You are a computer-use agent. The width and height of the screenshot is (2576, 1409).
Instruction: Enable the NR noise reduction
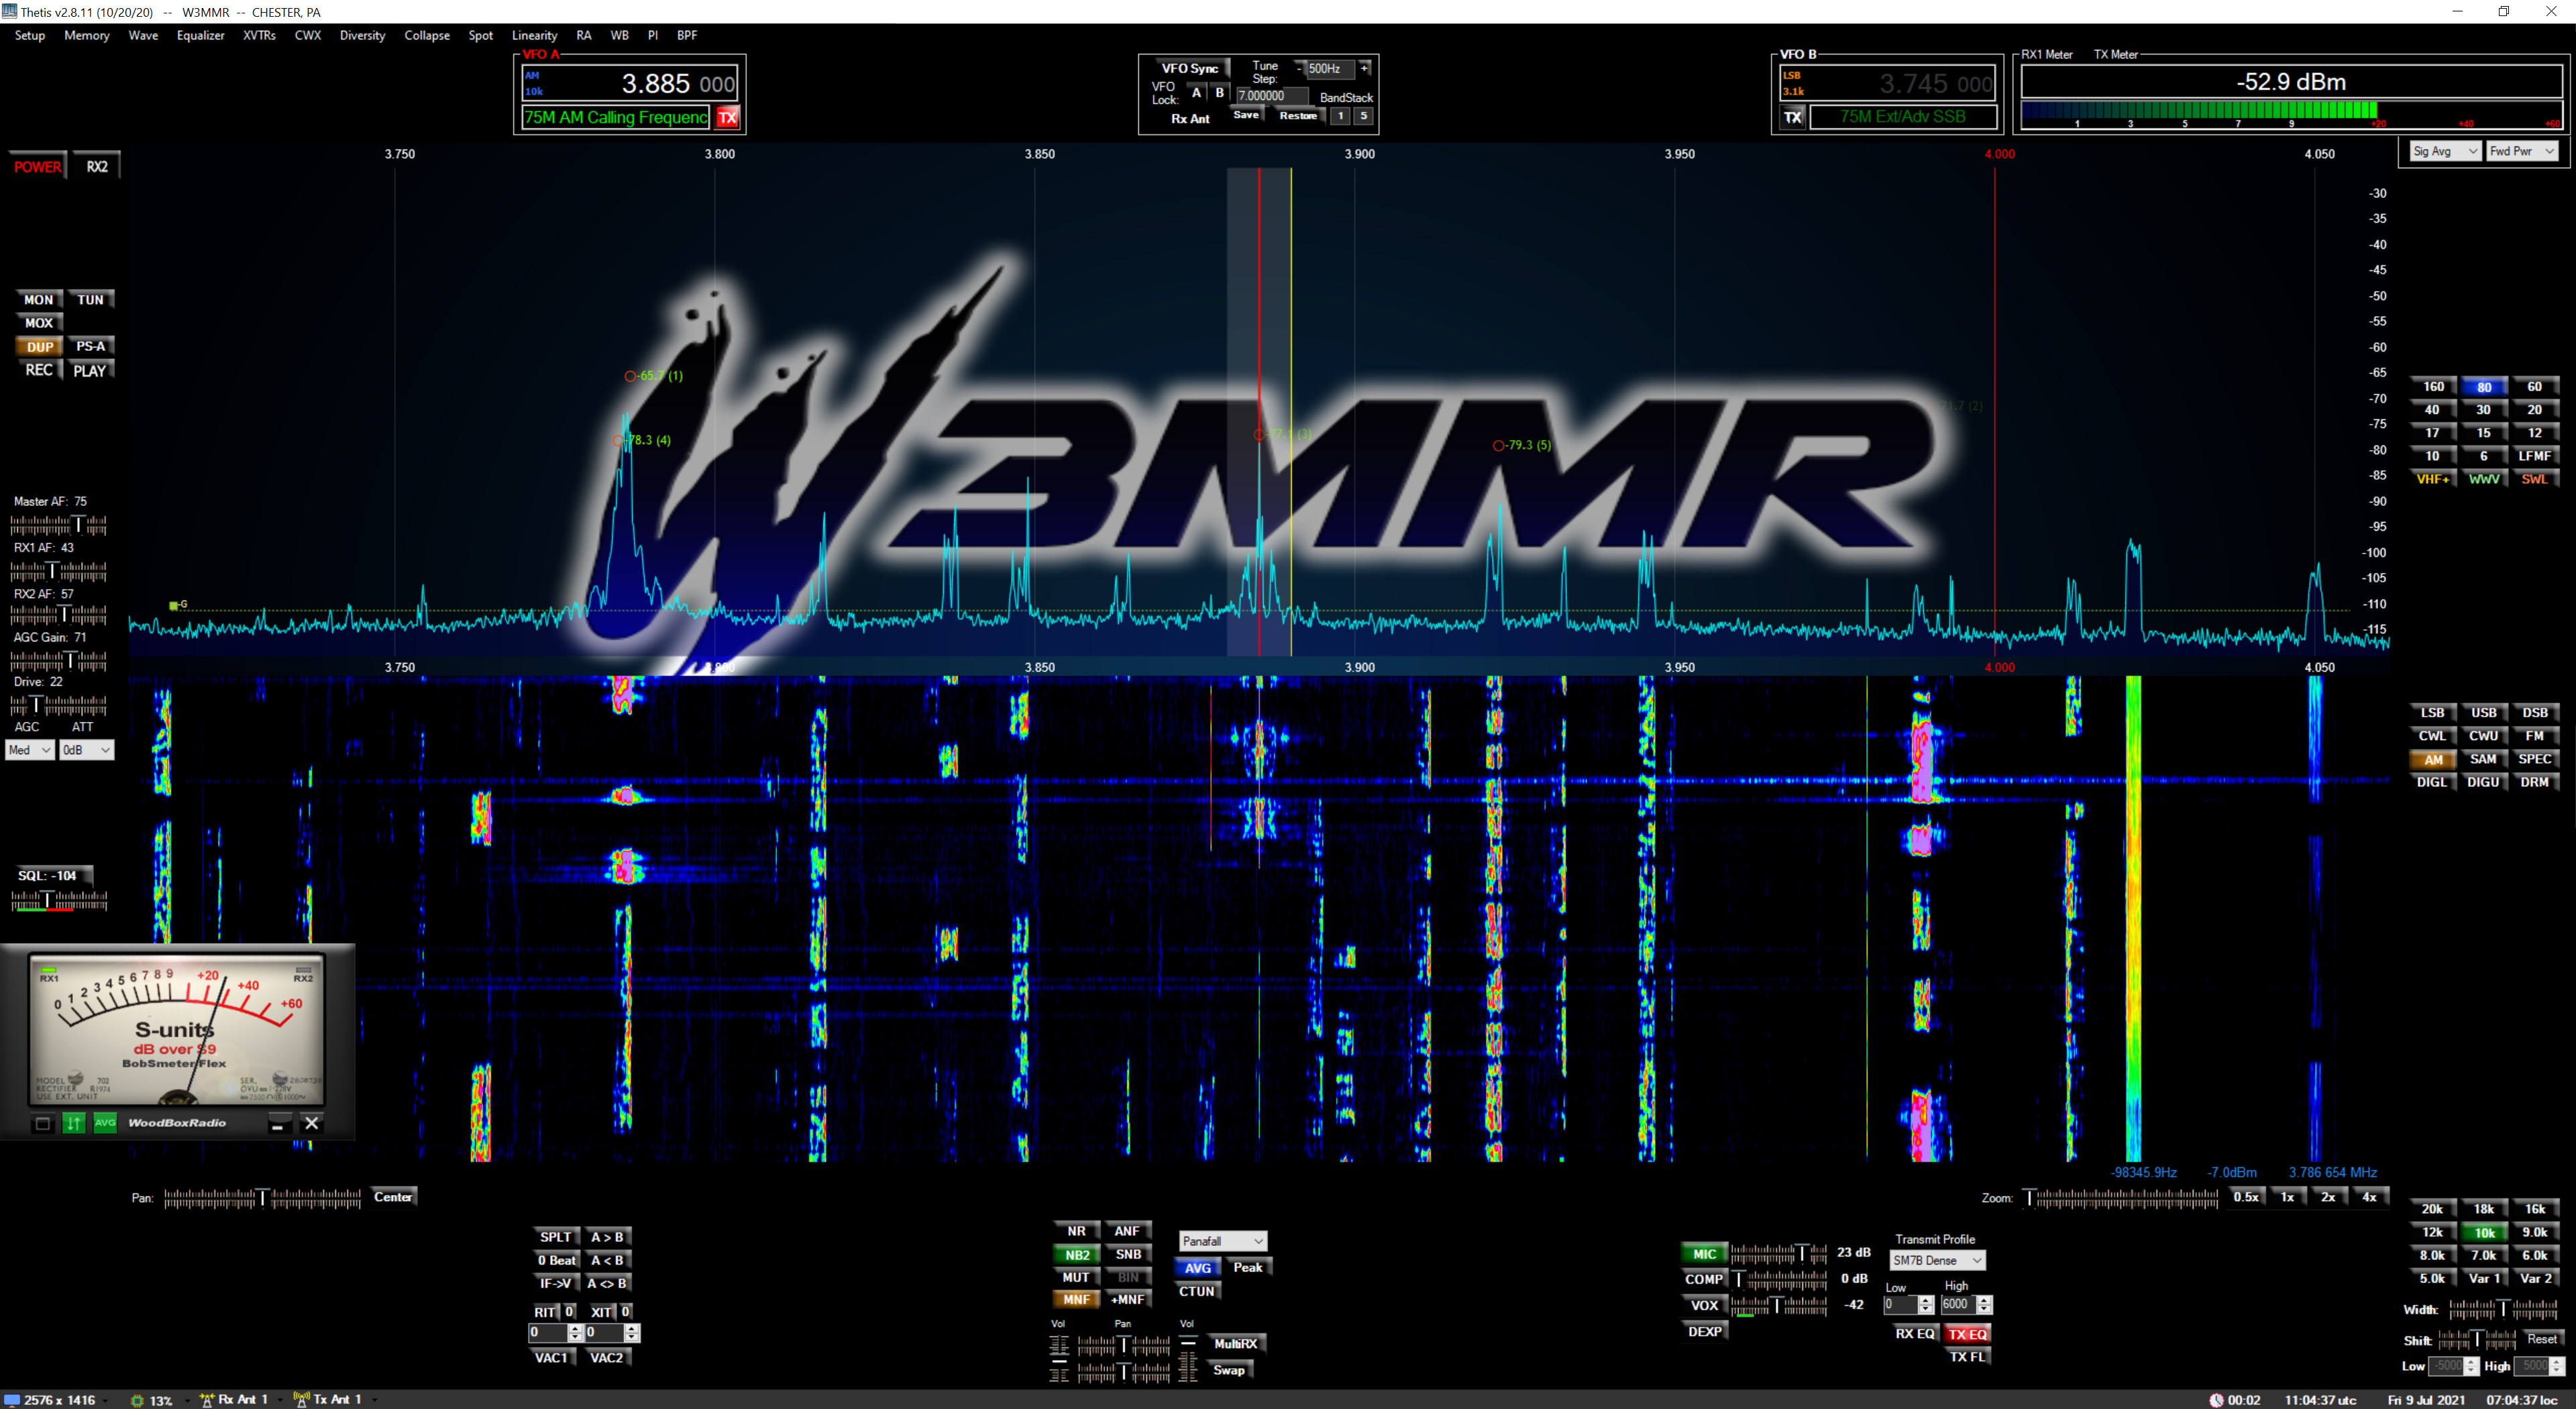[1076, 1231]
